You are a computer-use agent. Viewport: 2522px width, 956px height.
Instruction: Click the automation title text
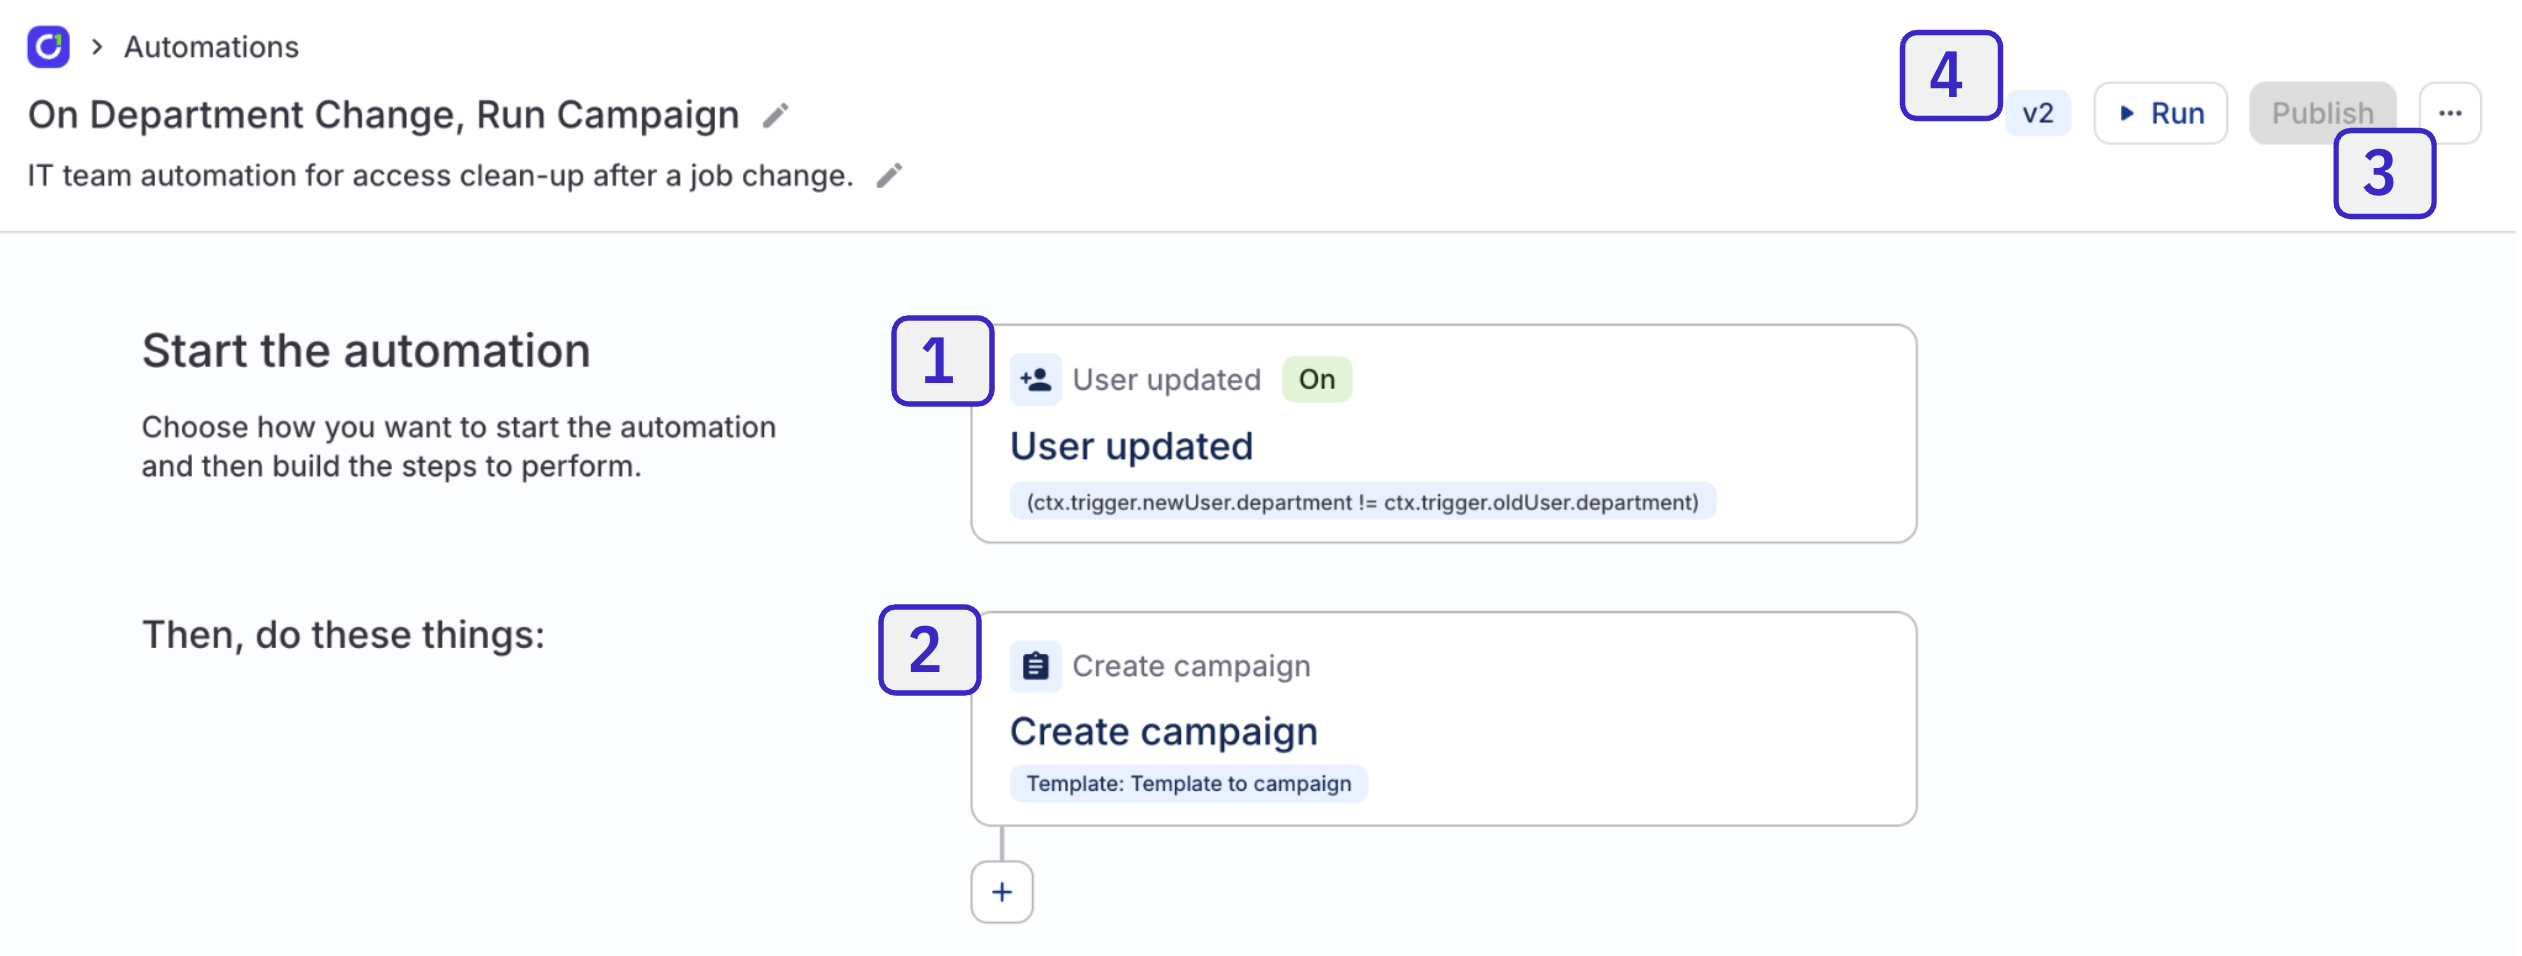point(383,116)
